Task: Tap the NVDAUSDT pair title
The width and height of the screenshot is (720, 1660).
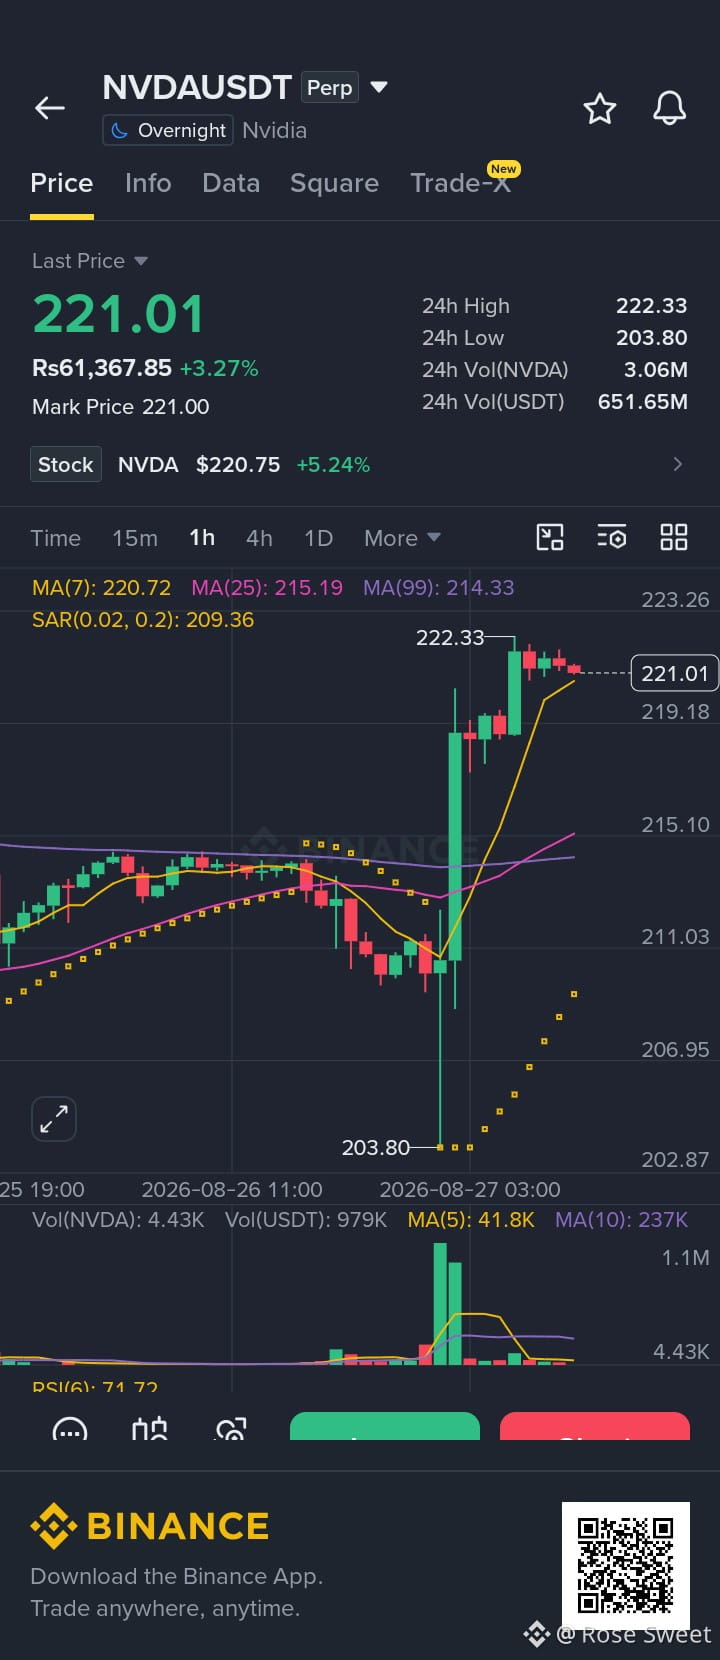Action: click(x=197, y=88)
